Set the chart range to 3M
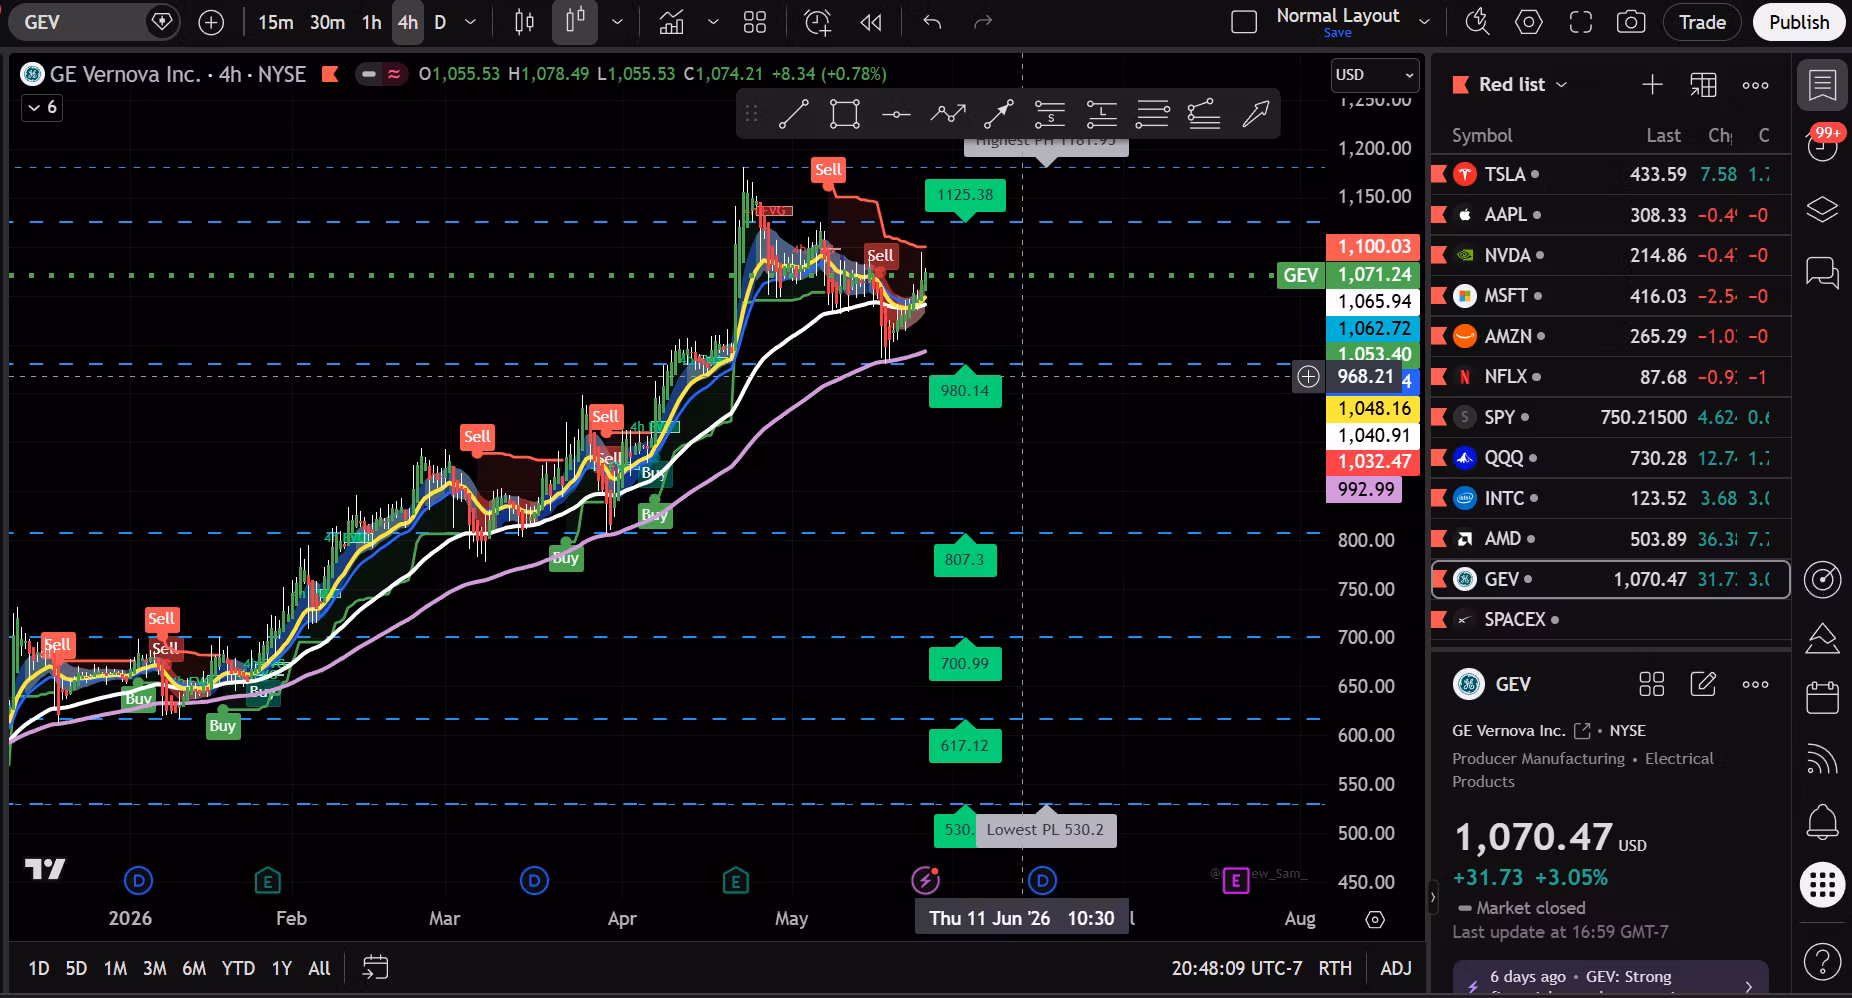1852x998 pixels. [155, 968]
